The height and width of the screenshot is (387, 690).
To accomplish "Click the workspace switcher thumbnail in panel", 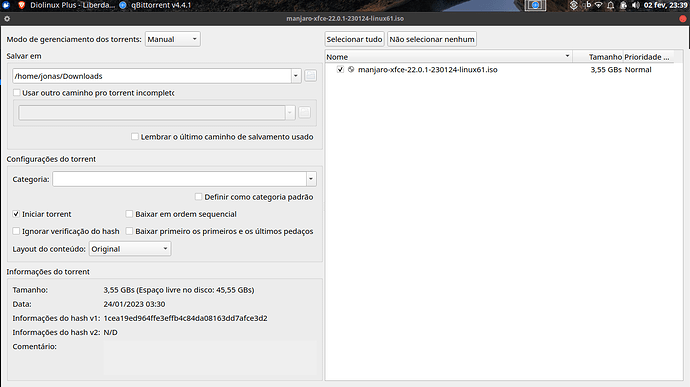I will click(x=535, y=5).
